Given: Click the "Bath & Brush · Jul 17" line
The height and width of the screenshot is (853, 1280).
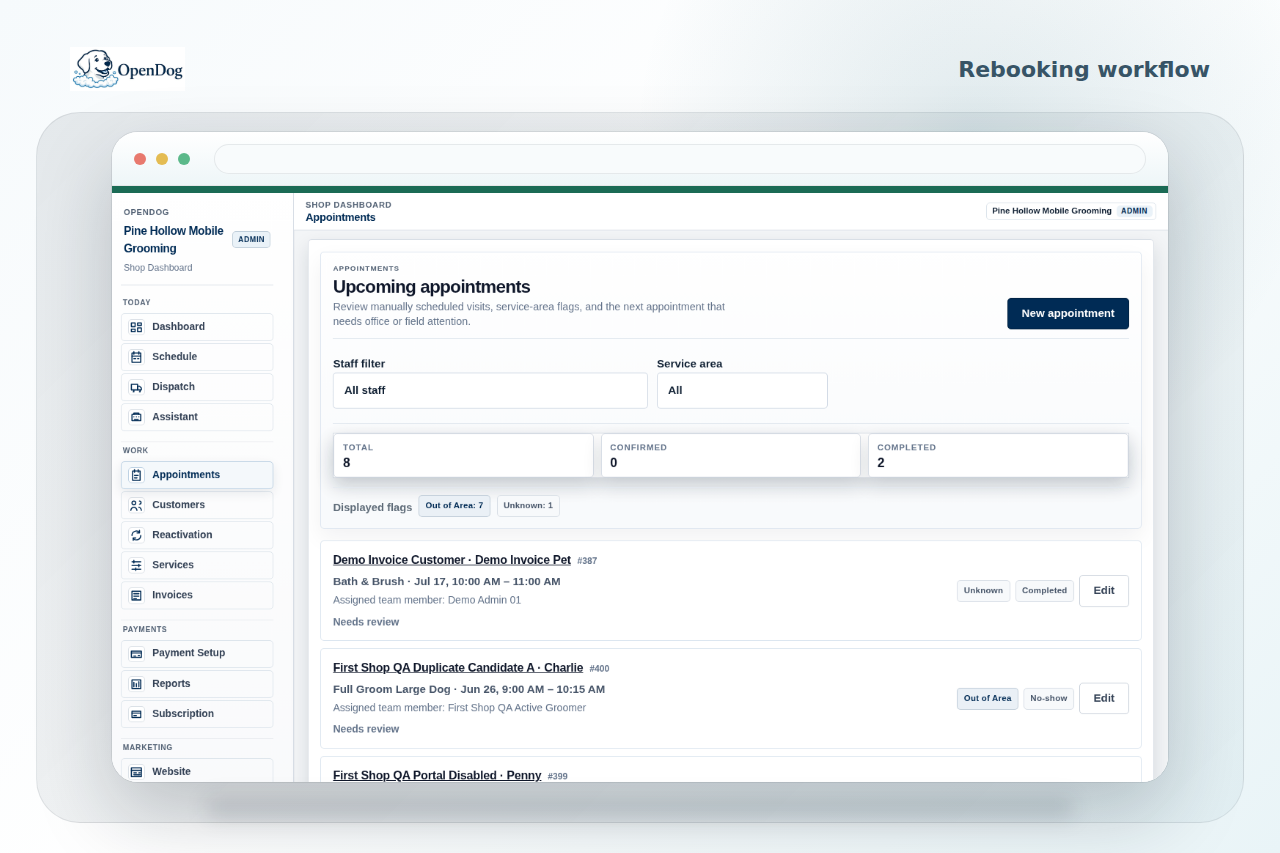Looking at the screenshot, I should [446, 581].
